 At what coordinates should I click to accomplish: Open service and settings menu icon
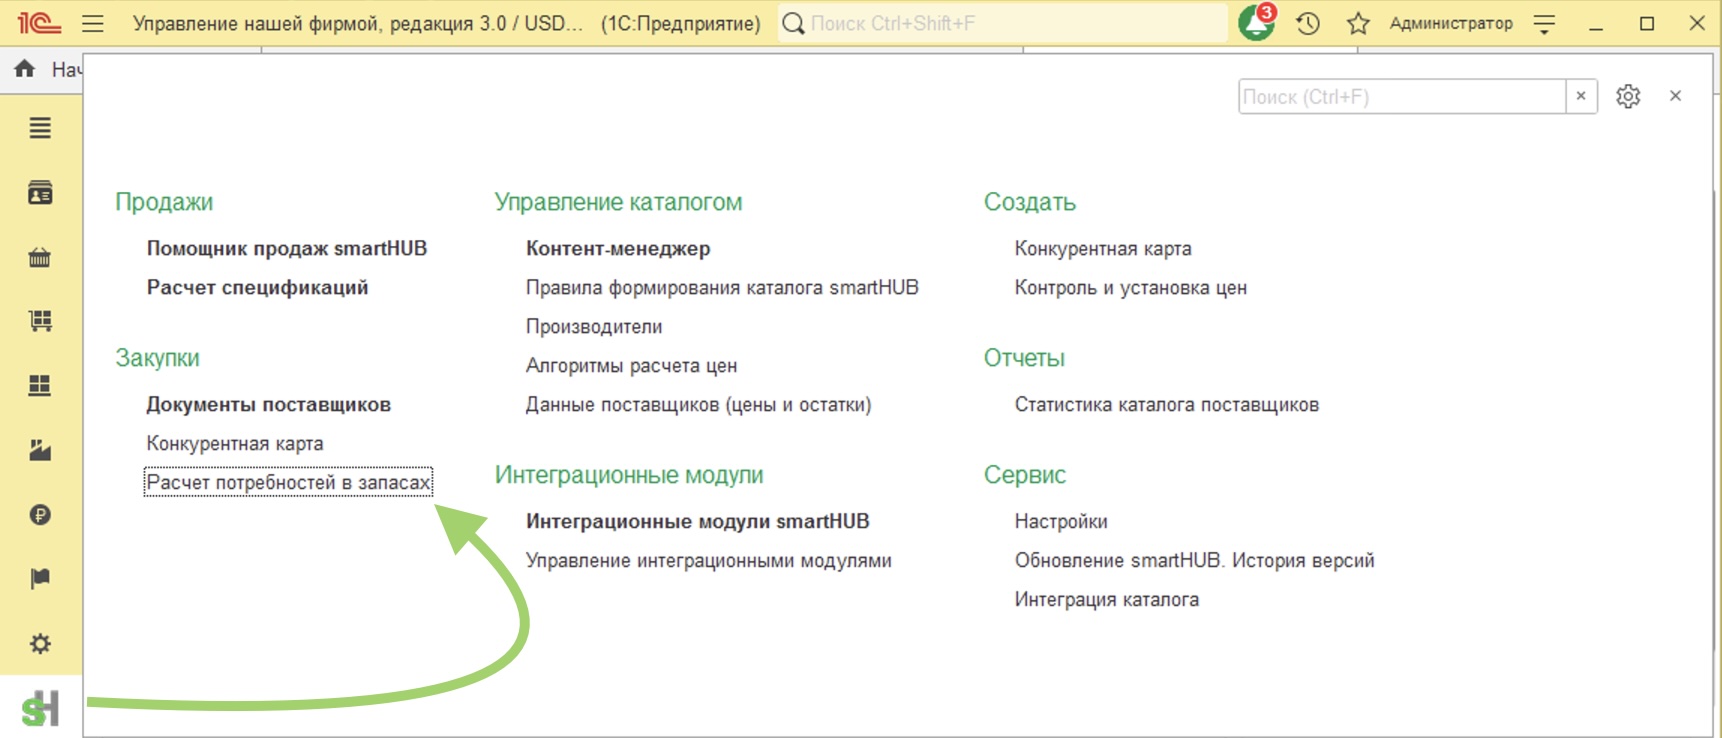1545,24
